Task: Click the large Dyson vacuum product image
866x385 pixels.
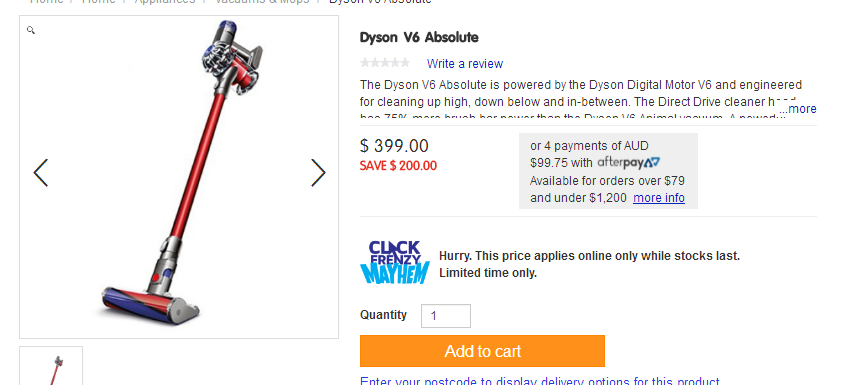Action: click(x=179, y=177)
